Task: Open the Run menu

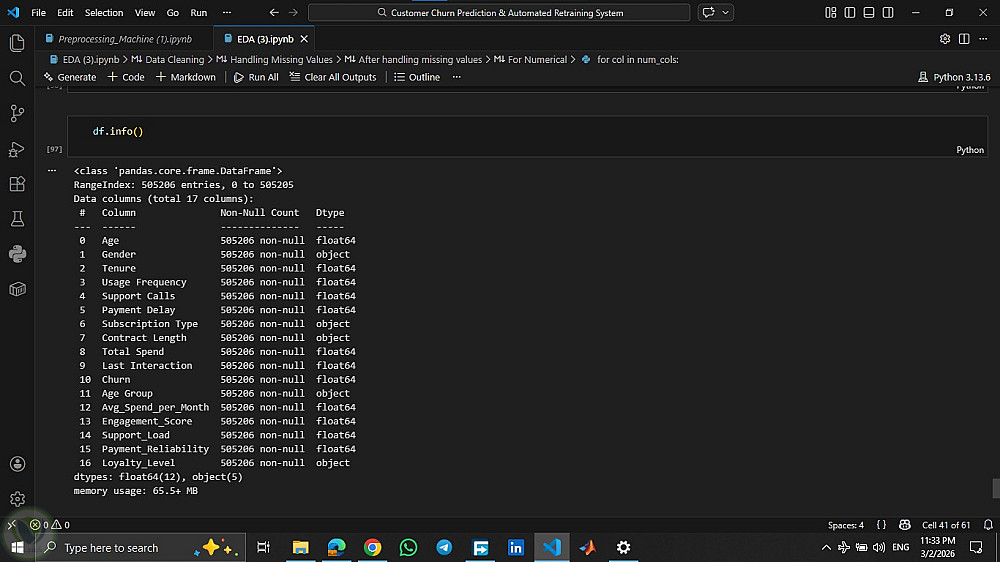Action: (x=198, y=13)
